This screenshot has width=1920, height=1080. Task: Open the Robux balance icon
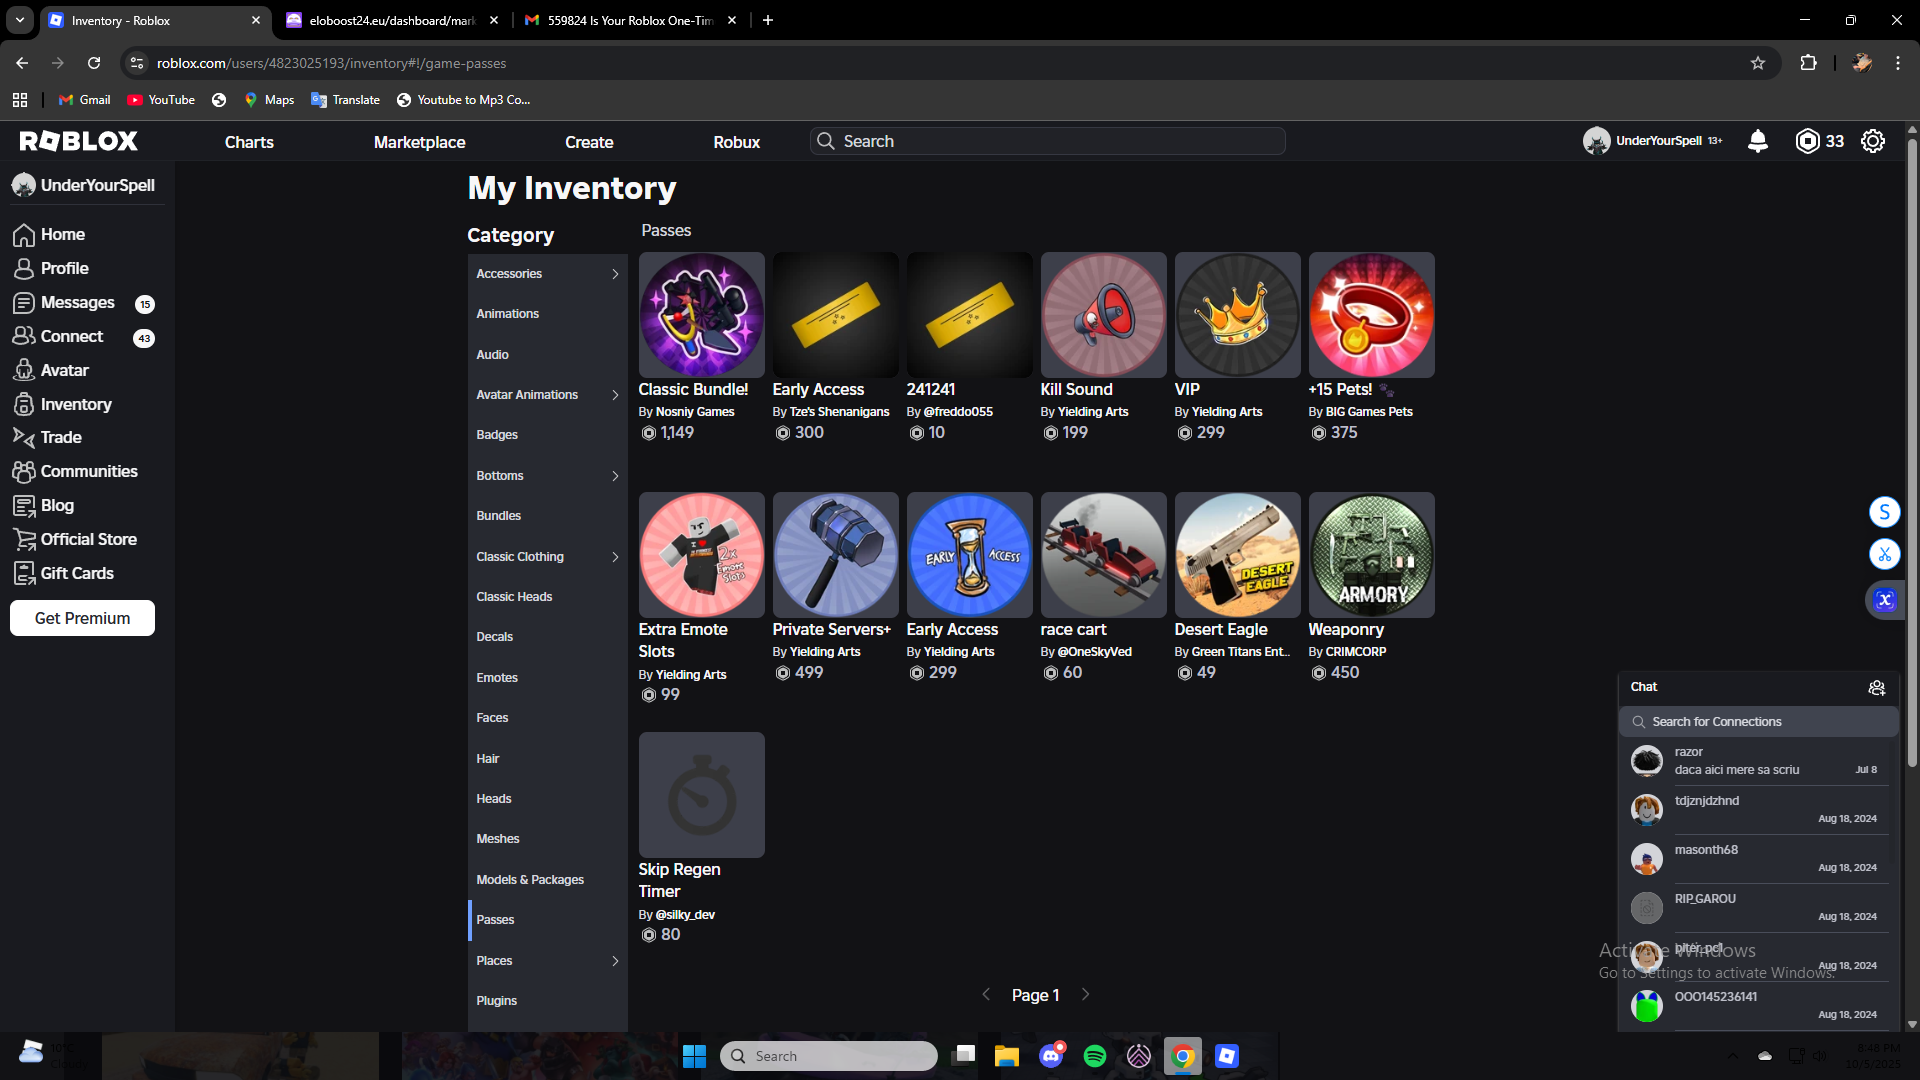(1807, 141)
